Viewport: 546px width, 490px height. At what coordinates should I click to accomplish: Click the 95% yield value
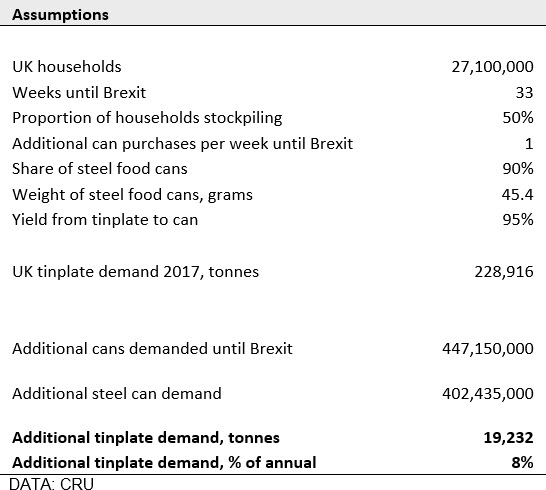(518, 220)
